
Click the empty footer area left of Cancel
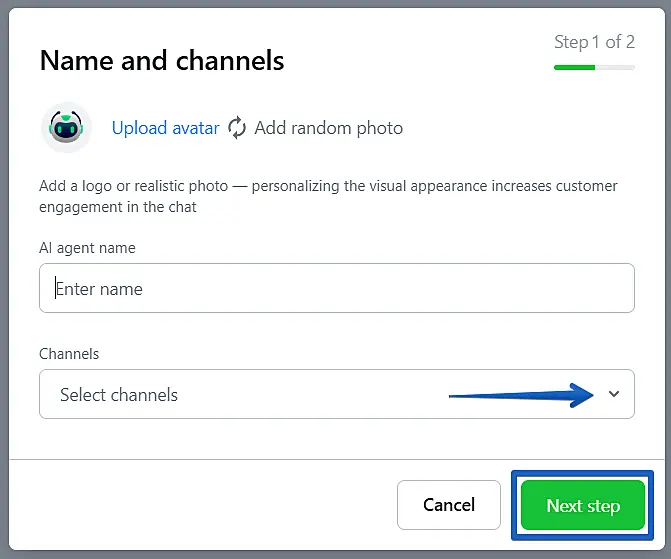click(x=200, y=505)
